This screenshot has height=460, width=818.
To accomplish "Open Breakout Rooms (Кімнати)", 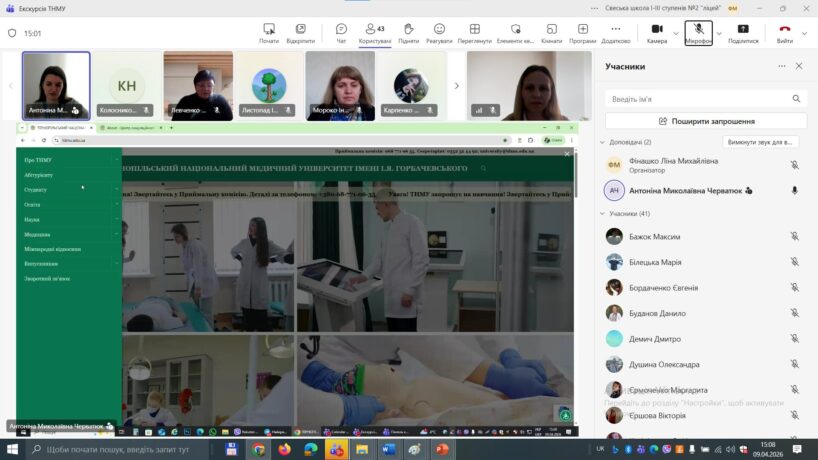I will 551,33.
